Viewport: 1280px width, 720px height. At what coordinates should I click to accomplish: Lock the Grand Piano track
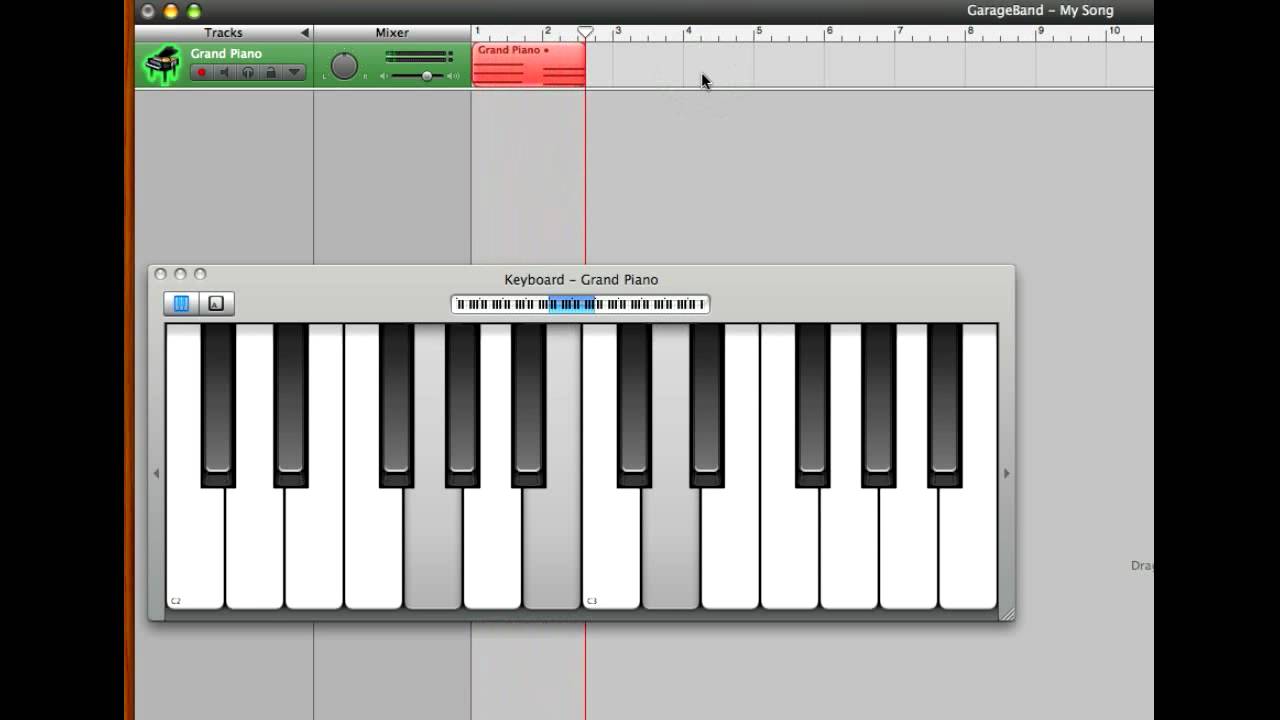pos(270,72)
